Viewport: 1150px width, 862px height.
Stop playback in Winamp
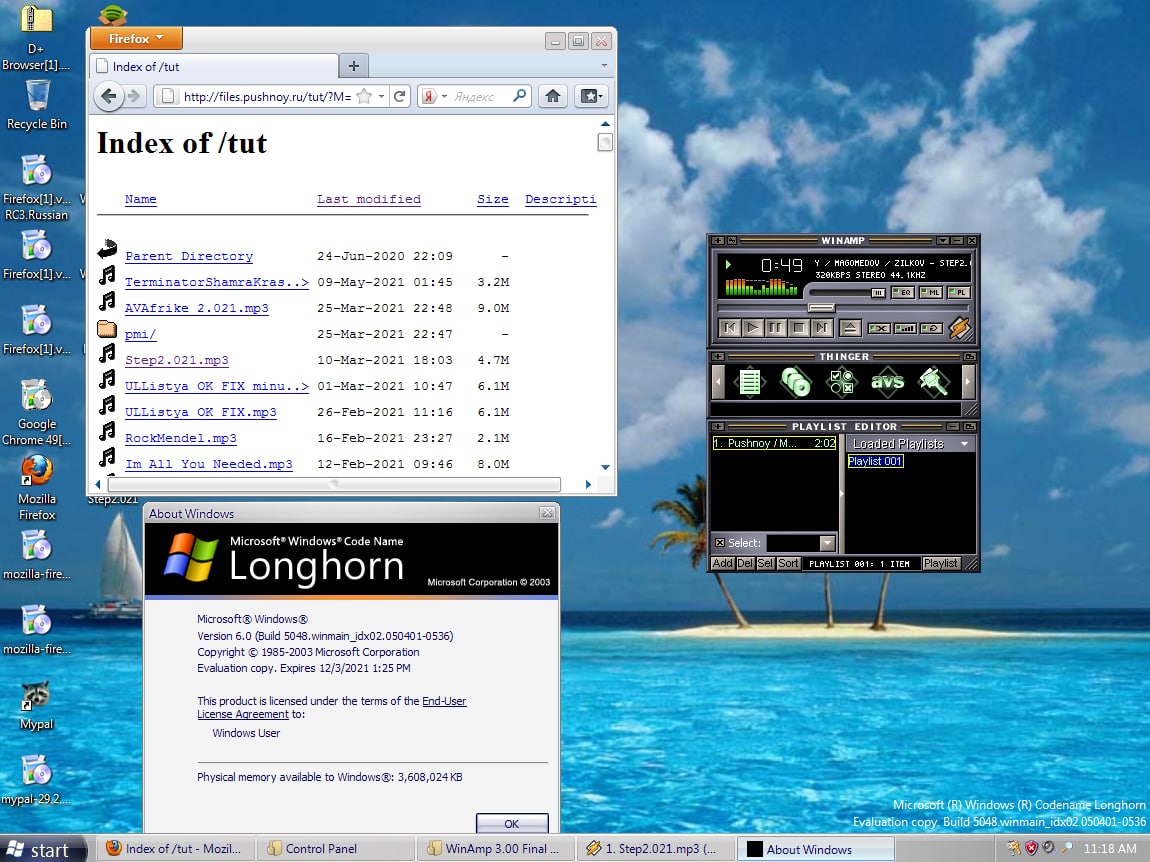(799, 328)
